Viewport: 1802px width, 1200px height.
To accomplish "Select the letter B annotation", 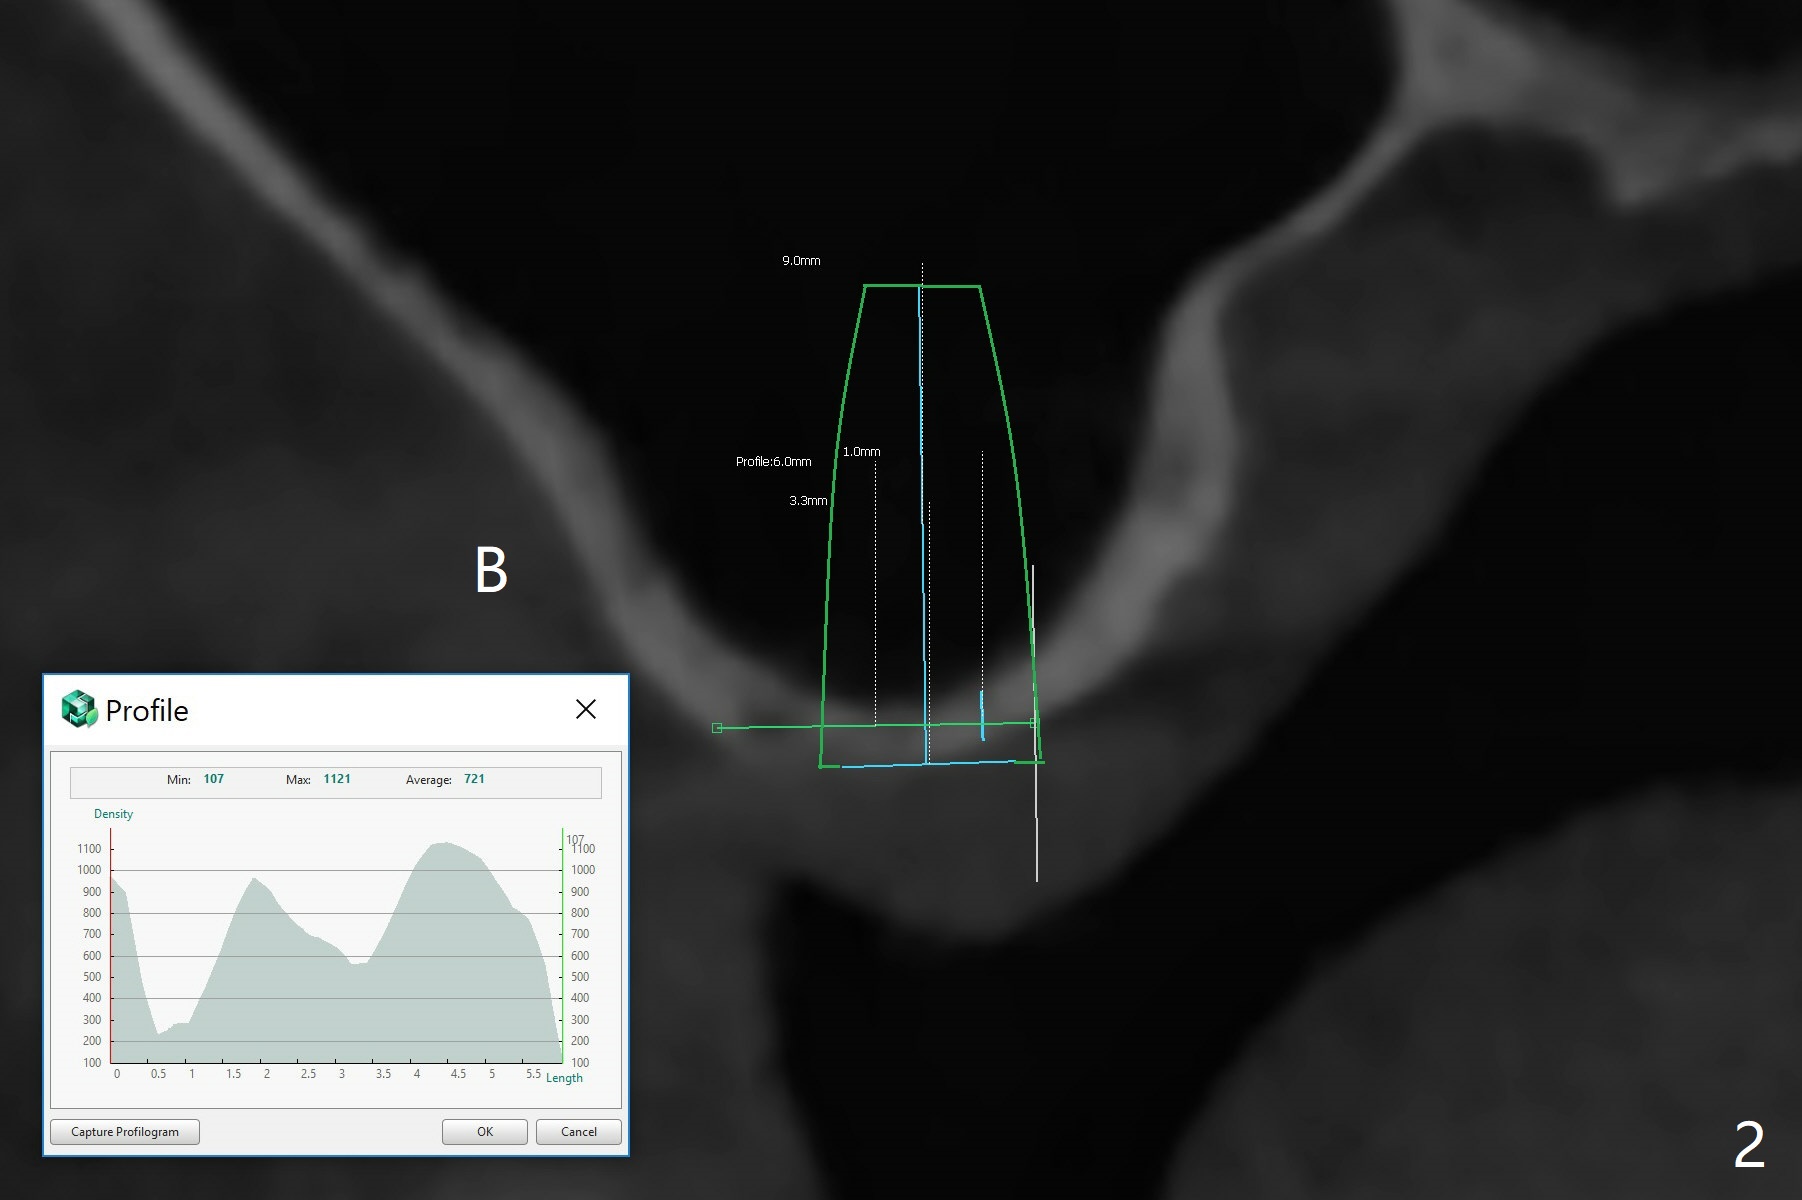I will tap(491, 571).
